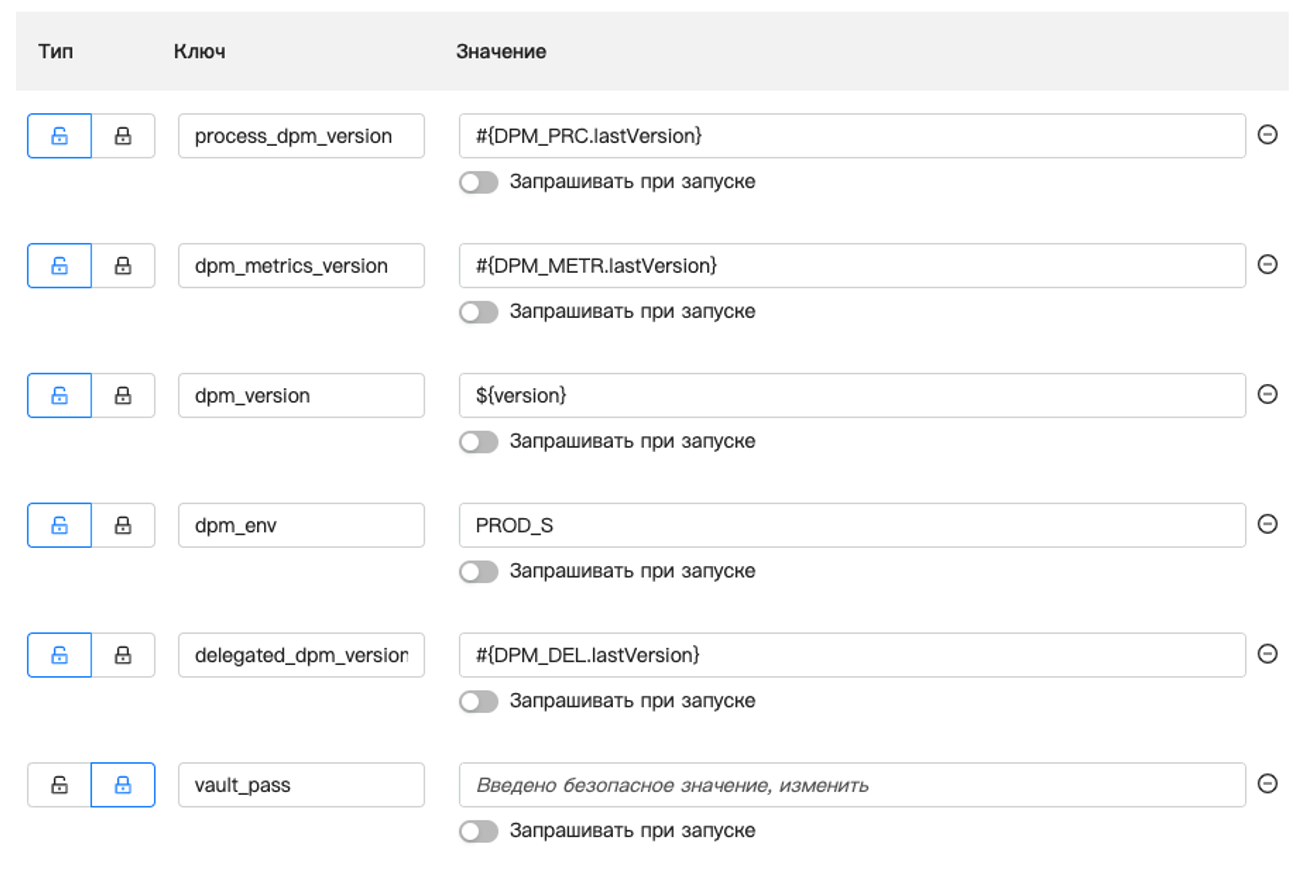Remove the process_dpm_version variable row
This screenshot has width=1307, height=873.
1267,135
